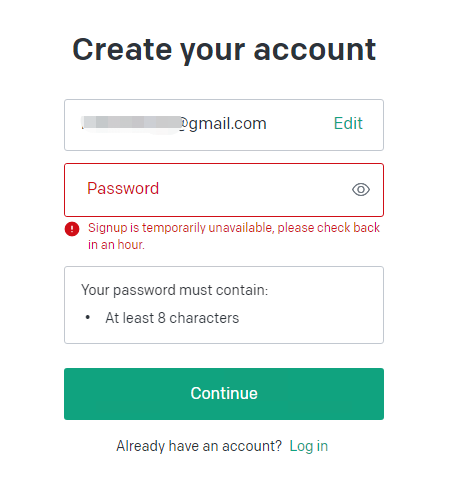The image size is (466, 493).
Task: Focus the Password input field
Action: coord(224,190)
